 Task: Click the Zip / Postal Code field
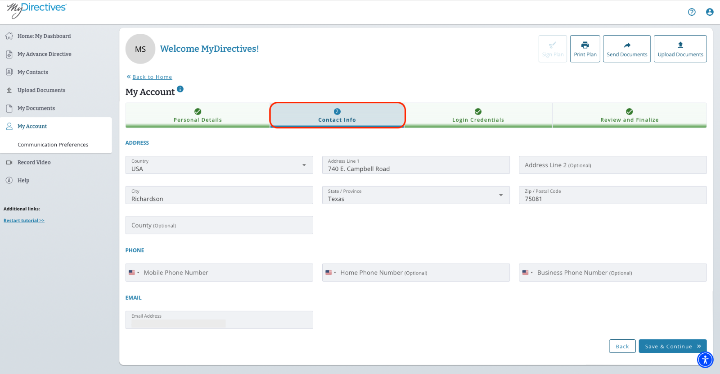(613, 195)
